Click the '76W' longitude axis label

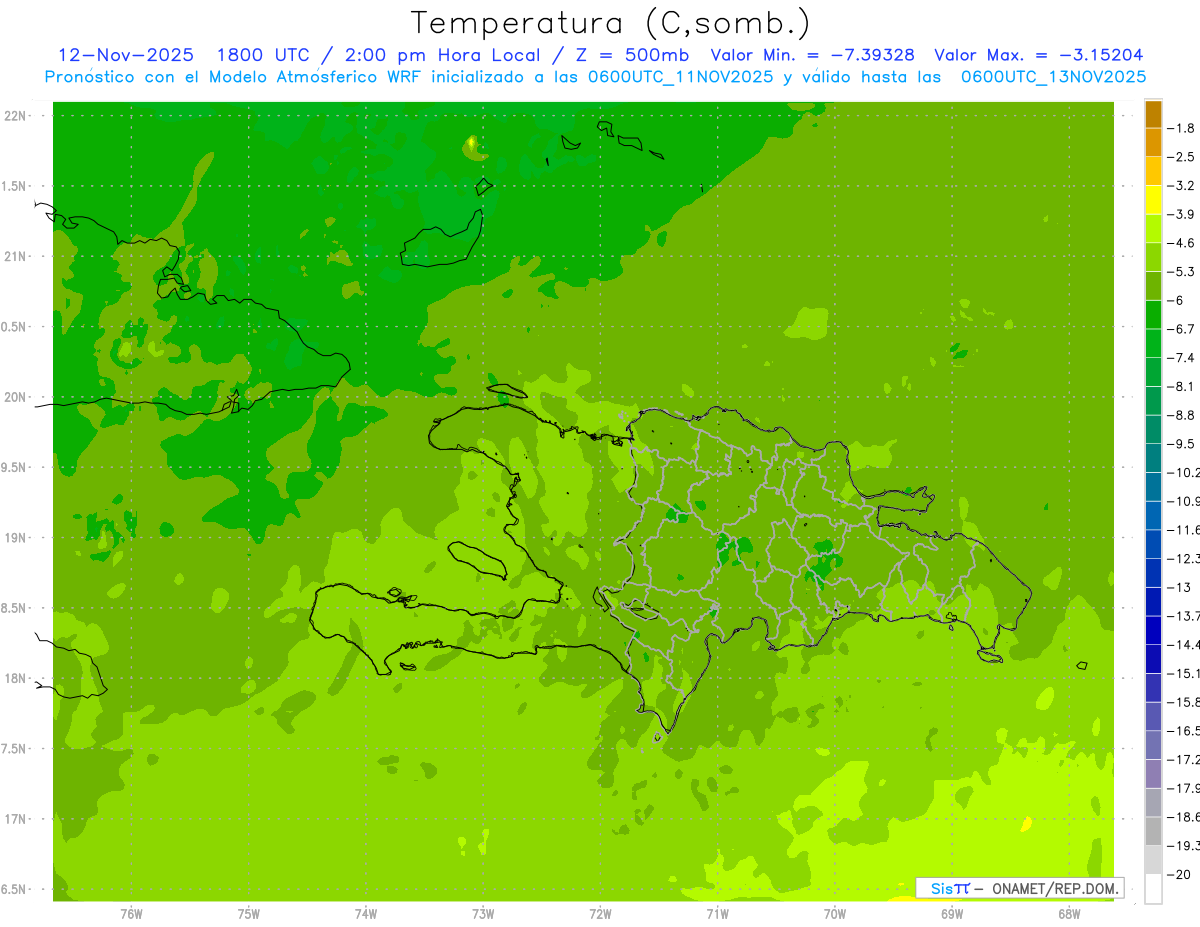click(131, 914)
